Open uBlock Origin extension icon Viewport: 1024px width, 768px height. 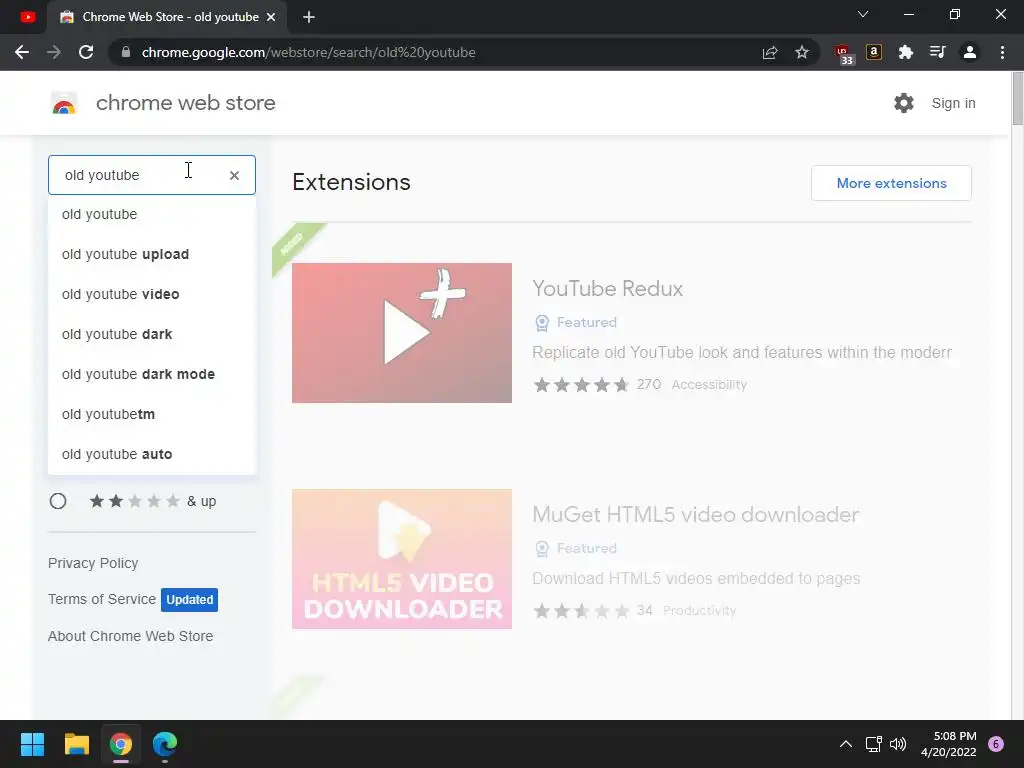[844, 54]
